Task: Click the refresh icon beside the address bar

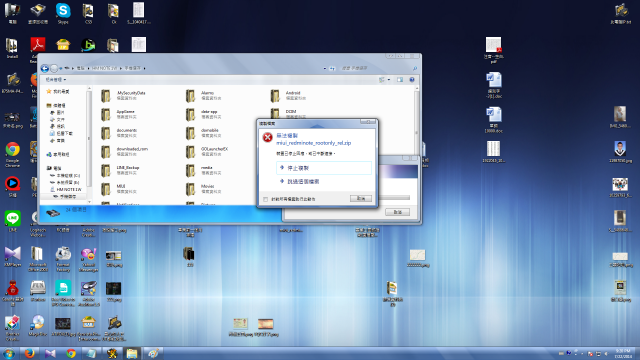Action: 332,68
